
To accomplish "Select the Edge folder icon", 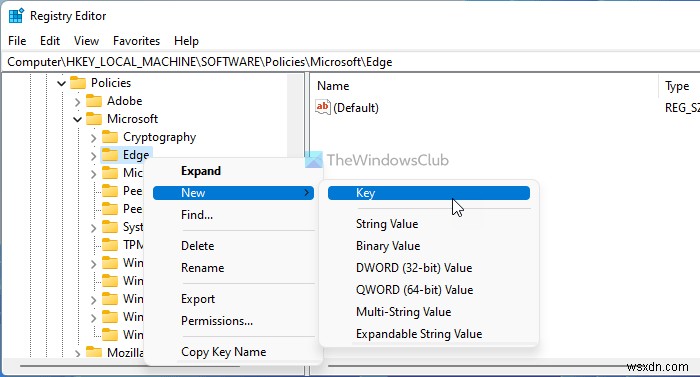I will (x=110, y=155).
